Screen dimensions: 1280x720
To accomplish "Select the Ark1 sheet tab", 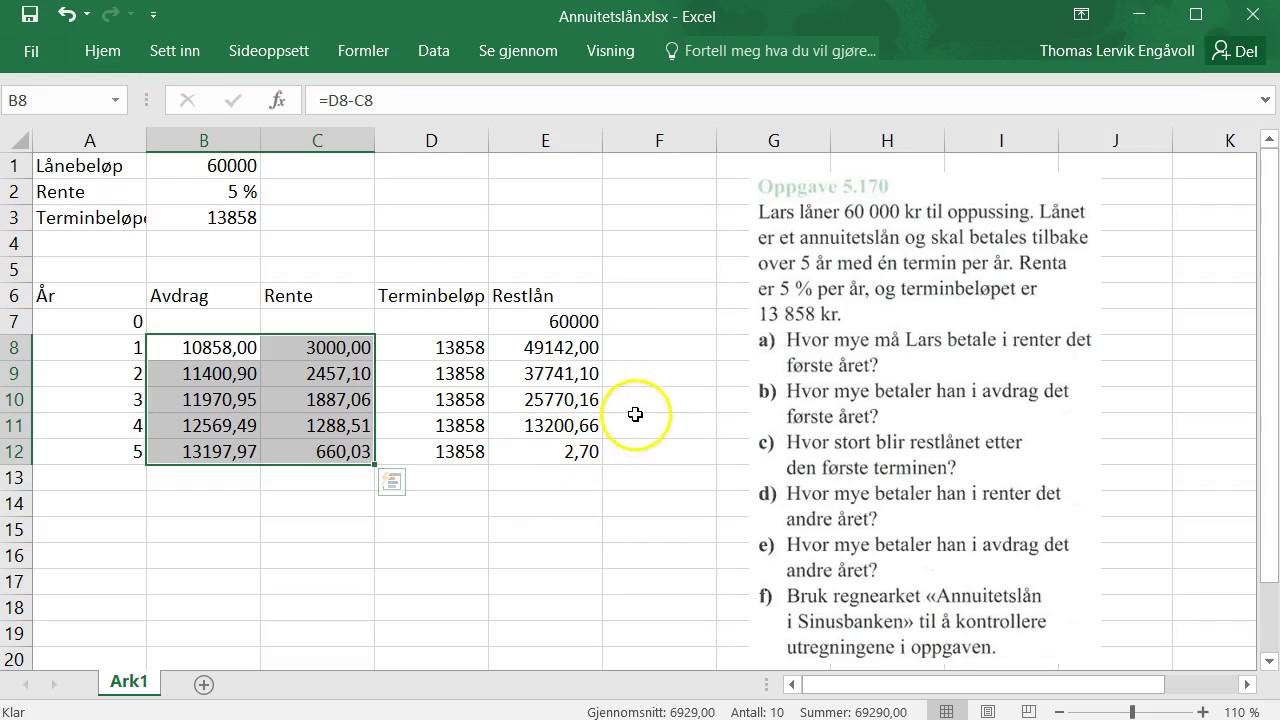I will click(129, 682).
